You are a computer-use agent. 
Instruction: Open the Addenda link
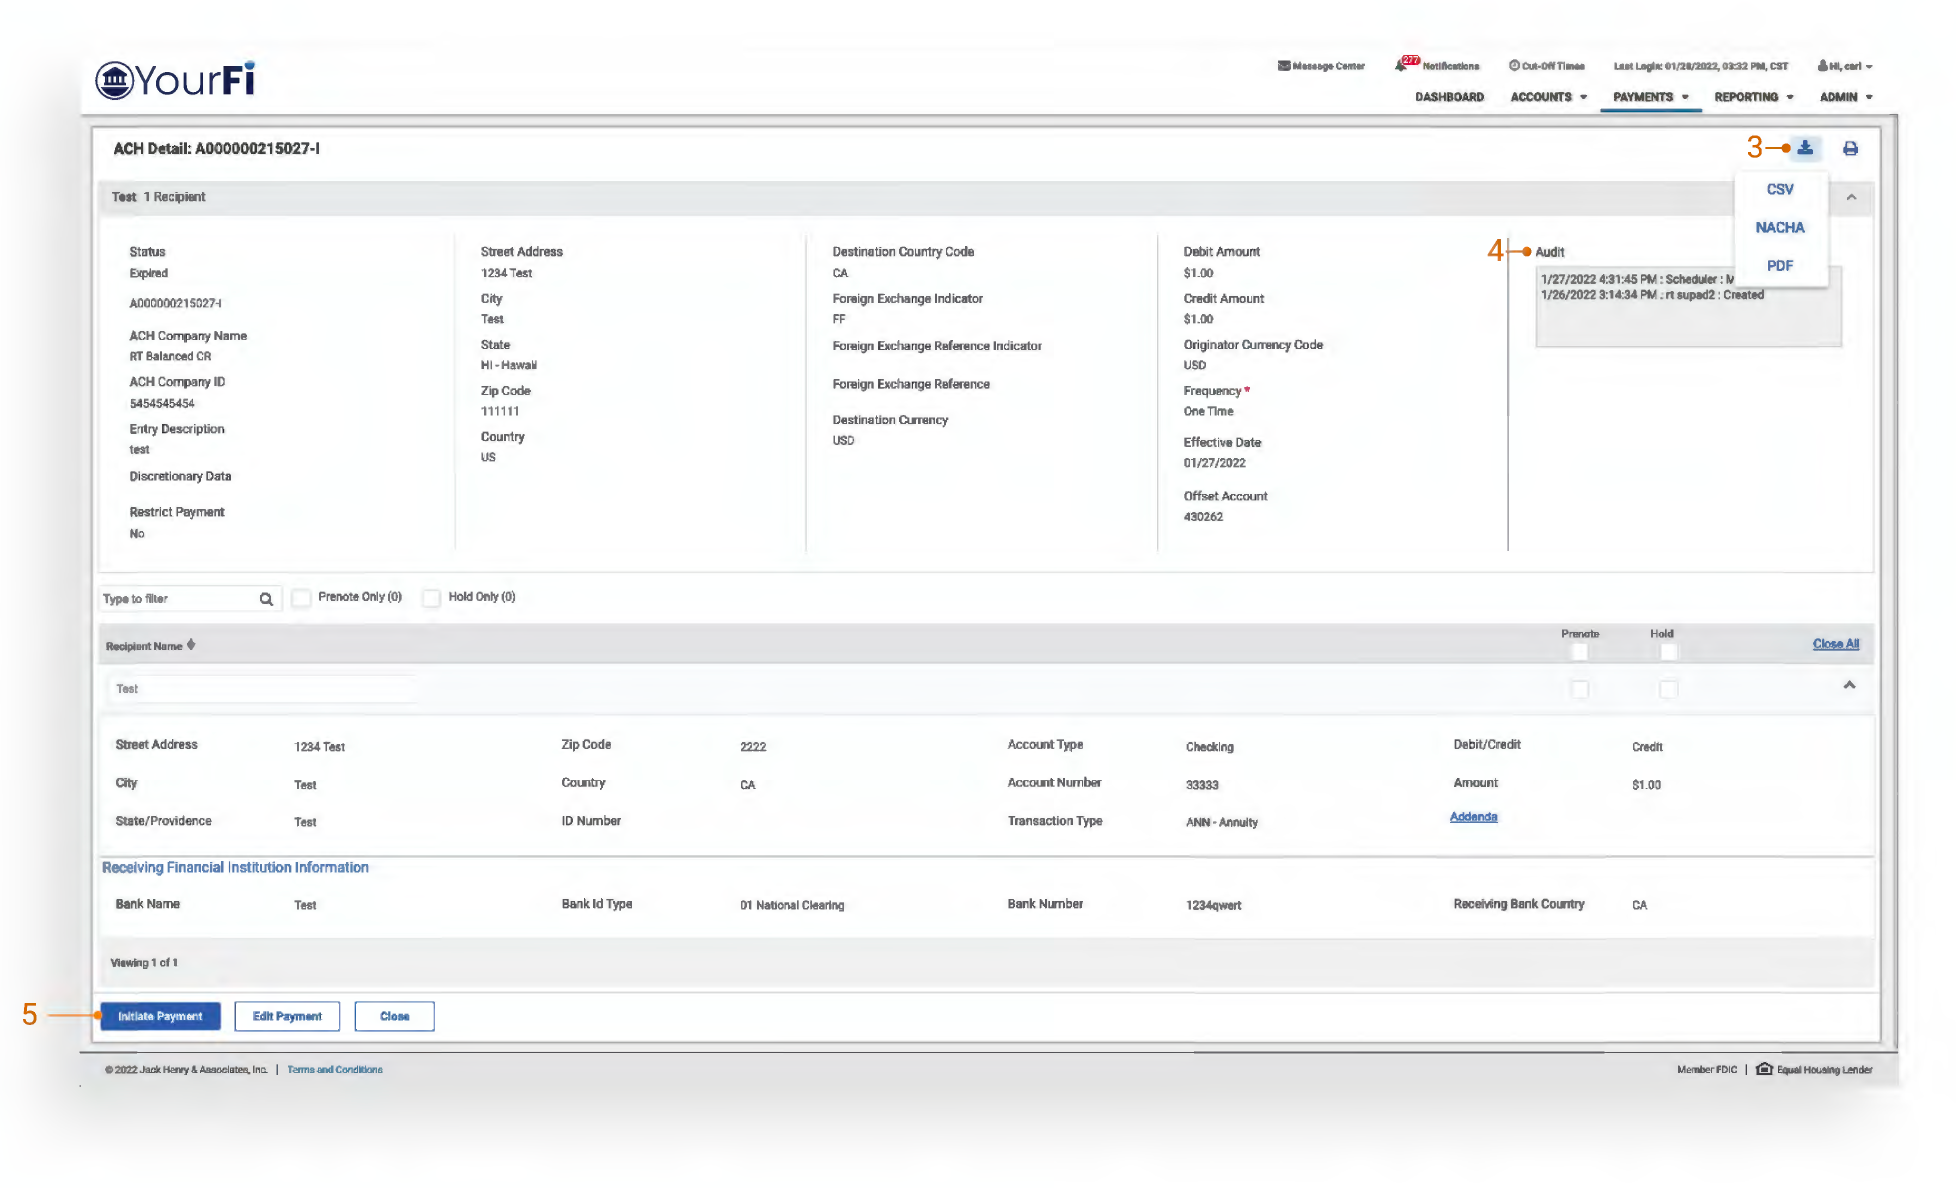click(x=1473, y=817)
